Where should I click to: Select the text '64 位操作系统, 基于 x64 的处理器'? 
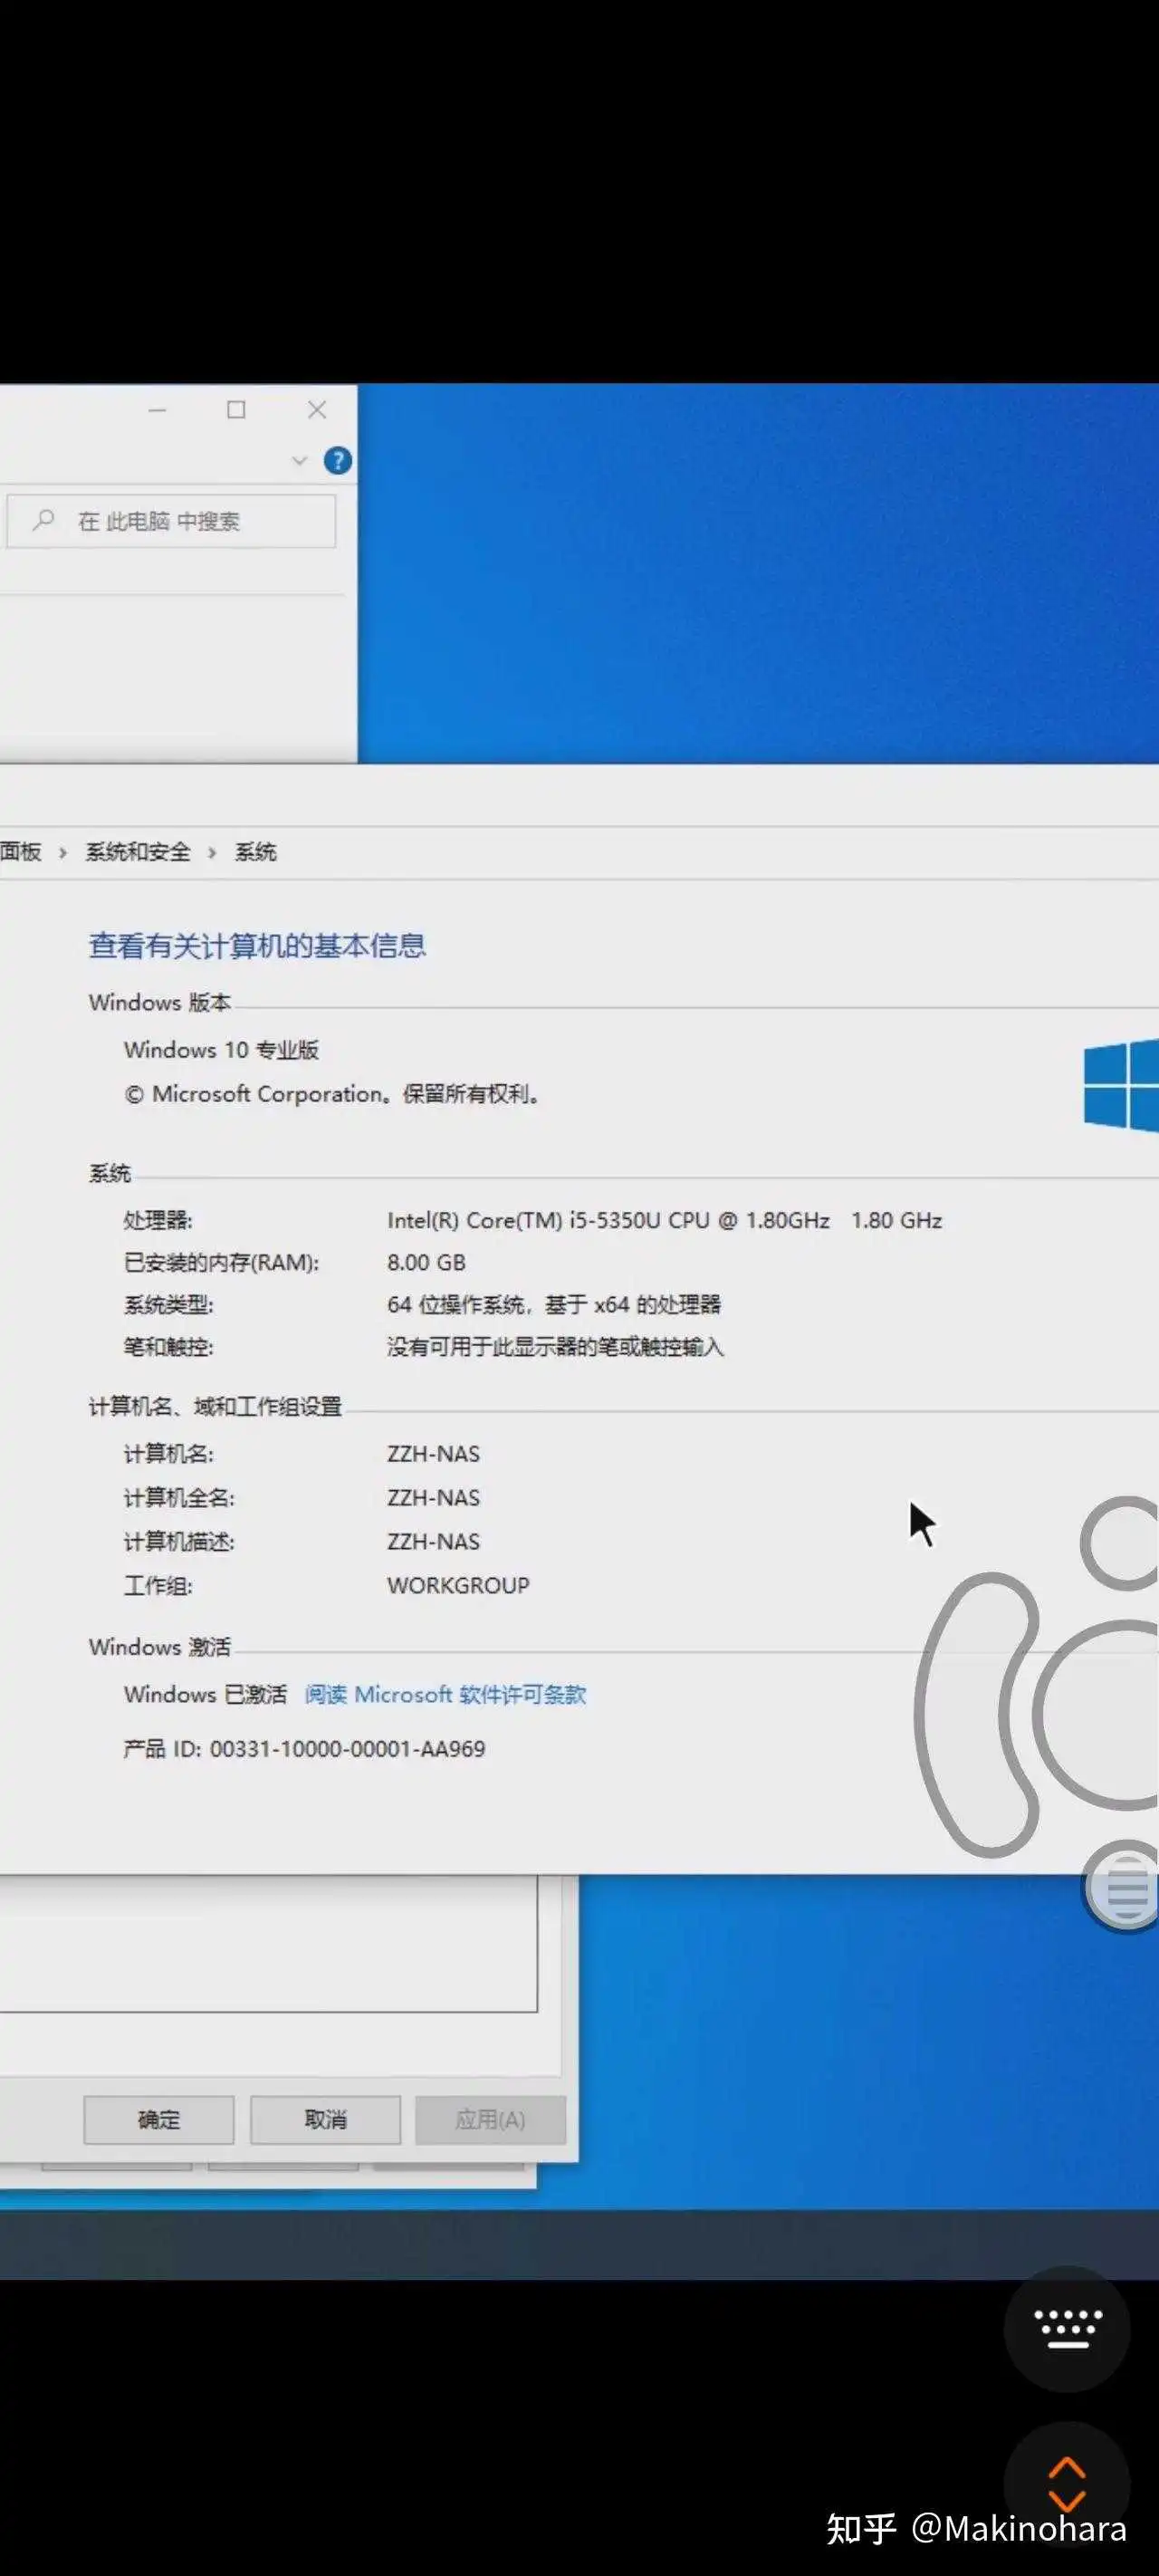tap(554, 1304)
